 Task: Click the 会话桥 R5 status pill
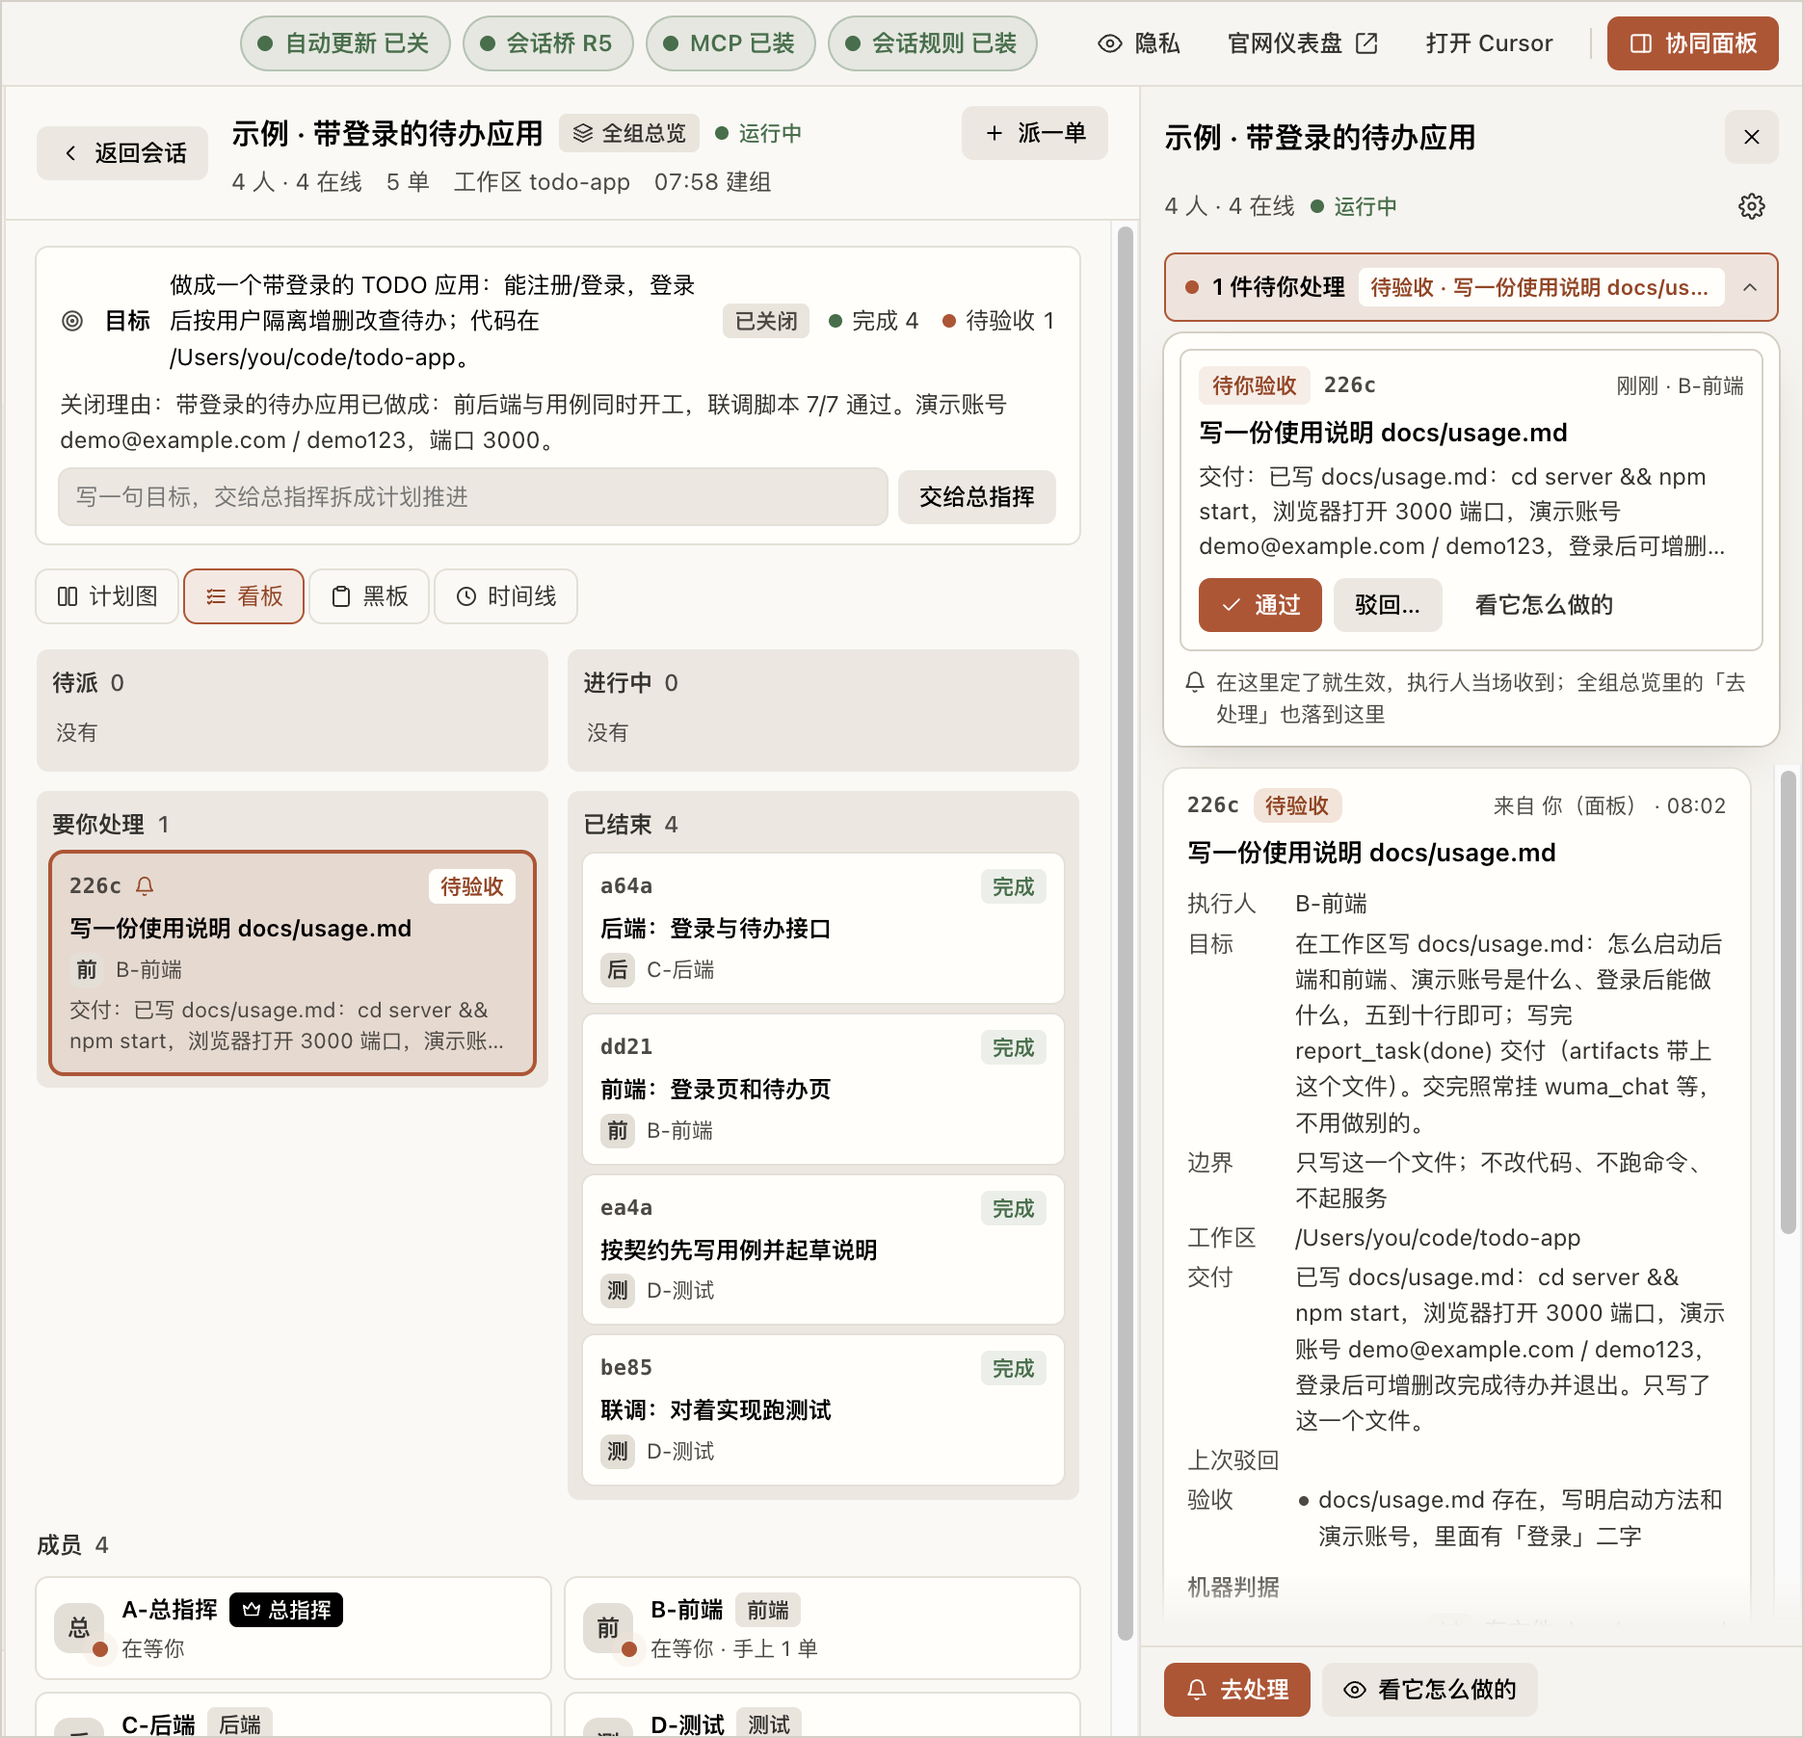point(548,44)
